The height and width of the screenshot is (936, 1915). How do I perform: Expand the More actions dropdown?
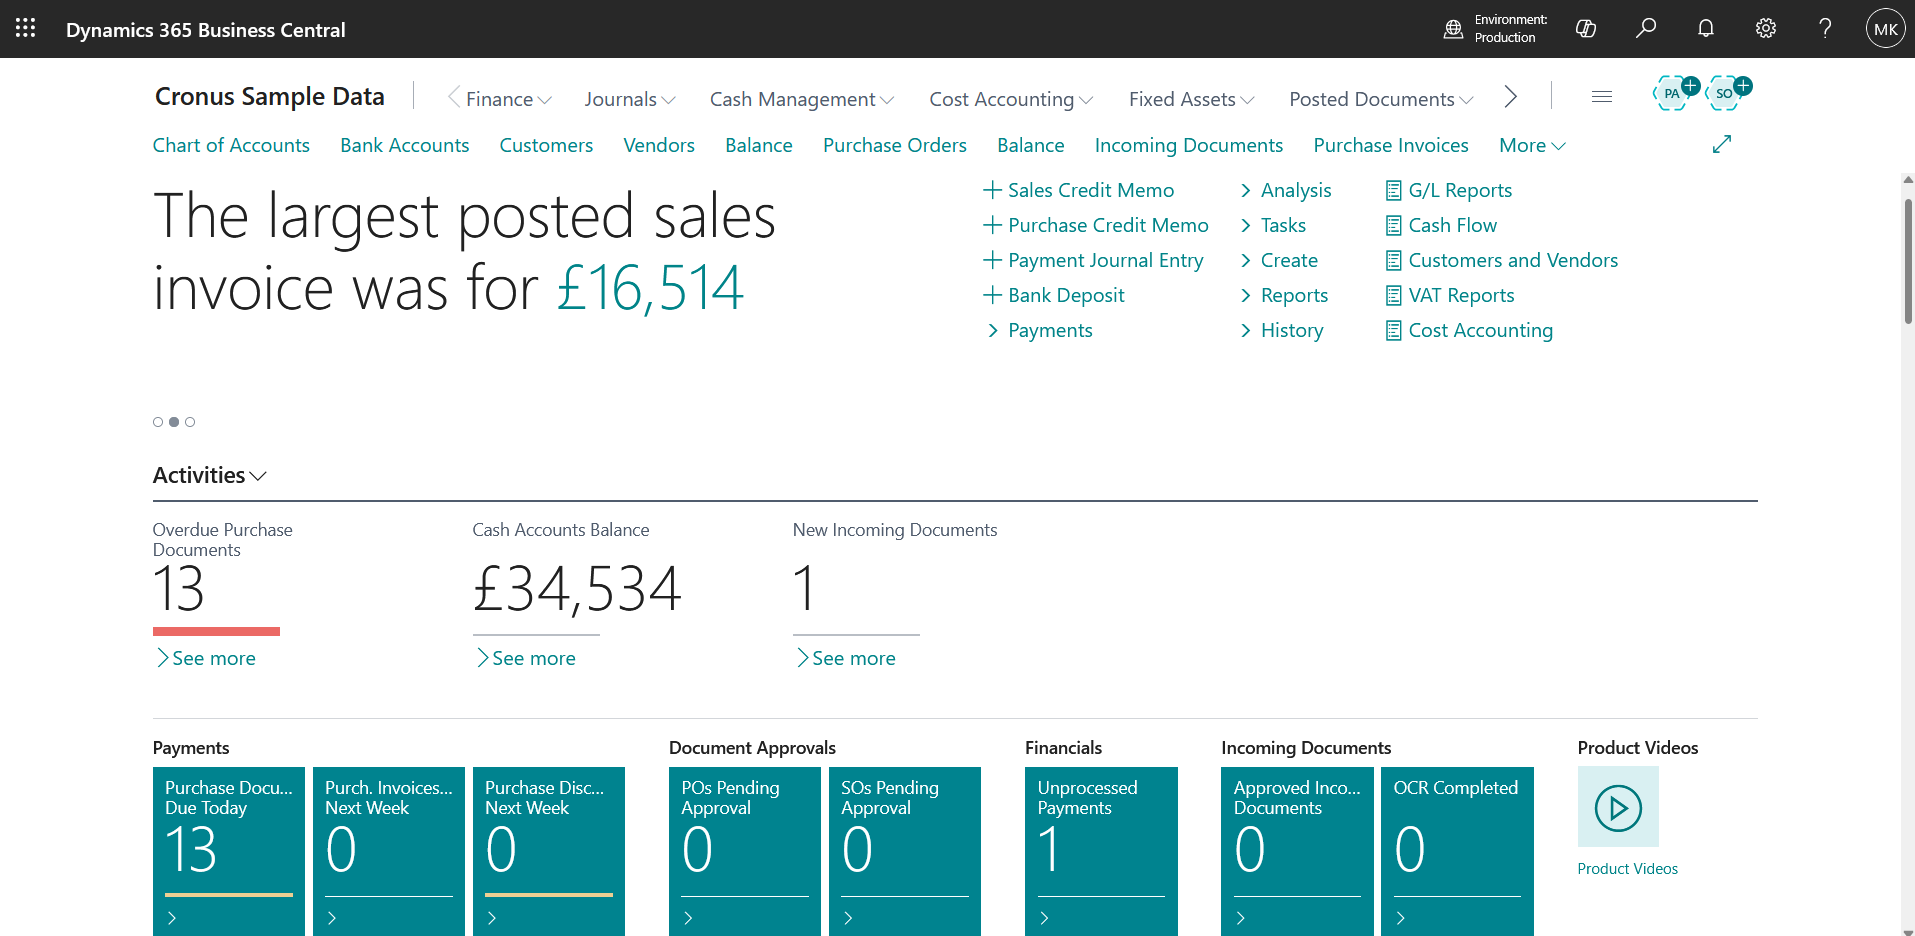coord(1531,146)
